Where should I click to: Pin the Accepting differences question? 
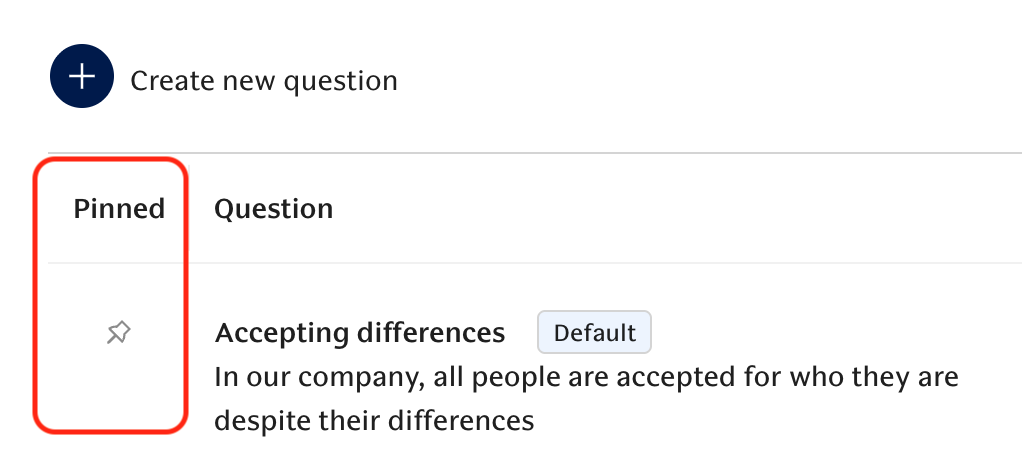118,333
